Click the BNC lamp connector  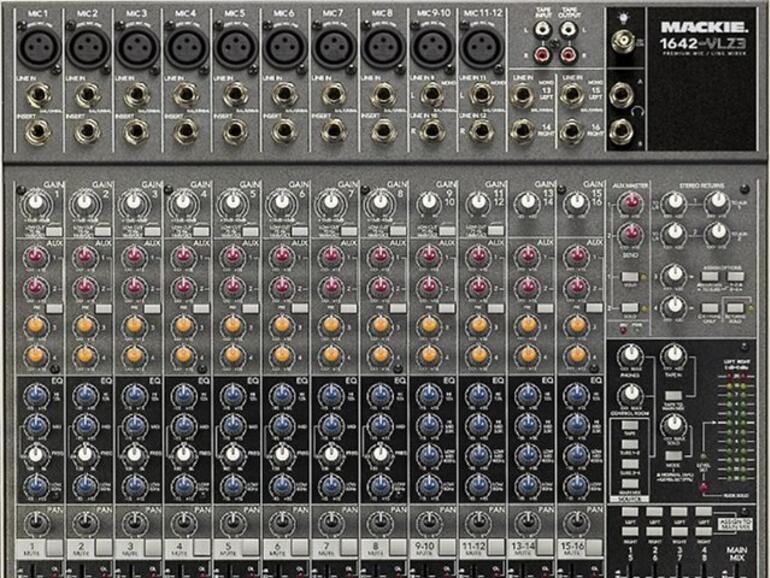[x=623, y=41]
